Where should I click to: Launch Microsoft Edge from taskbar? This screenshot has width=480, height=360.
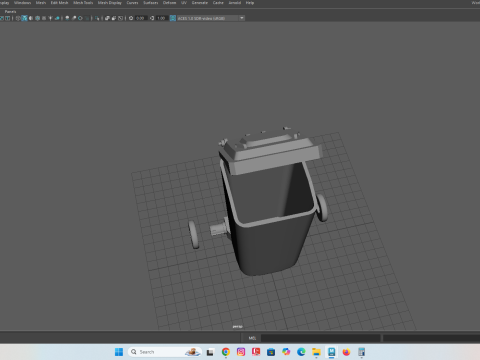[301, 352]
